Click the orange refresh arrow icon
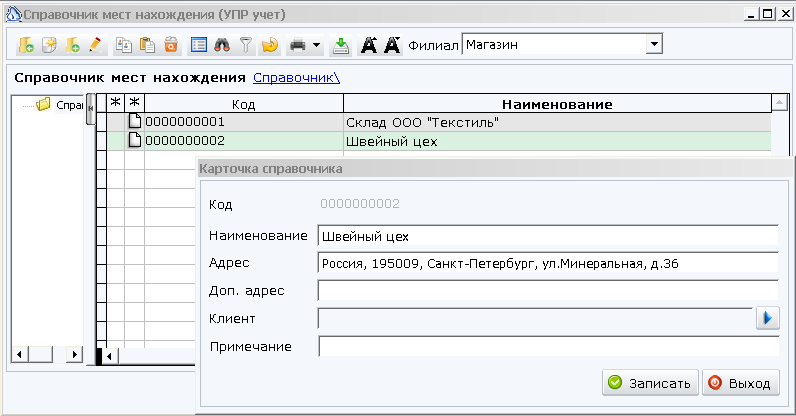This screenshot has height=416, width=796. [x=268, y=46]
